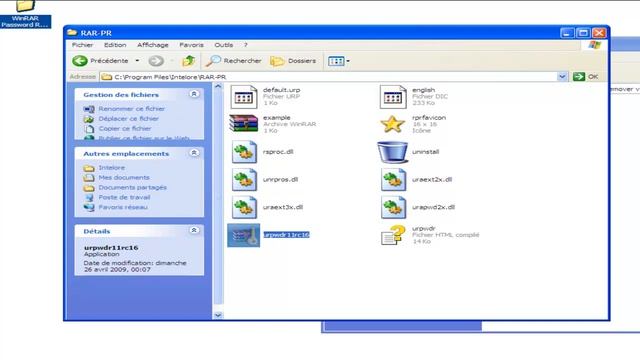Toggle the Dossiers folders pane

pos(293,61)
